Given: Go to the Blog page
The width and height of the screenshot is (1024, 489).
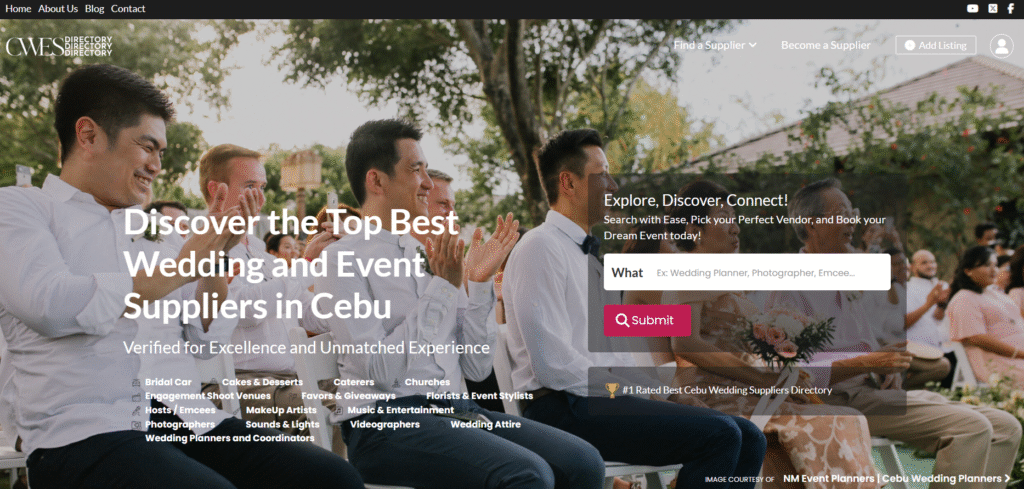Looking at the screenshot, I should point(95,8).
